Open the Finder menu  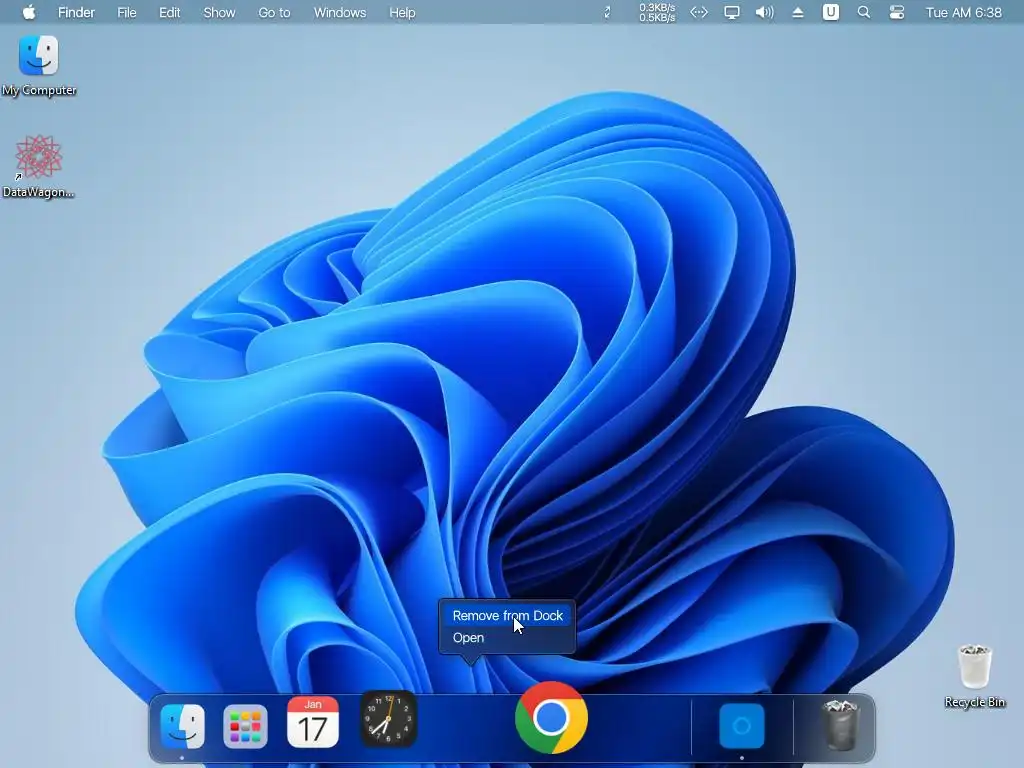(76, 12)
